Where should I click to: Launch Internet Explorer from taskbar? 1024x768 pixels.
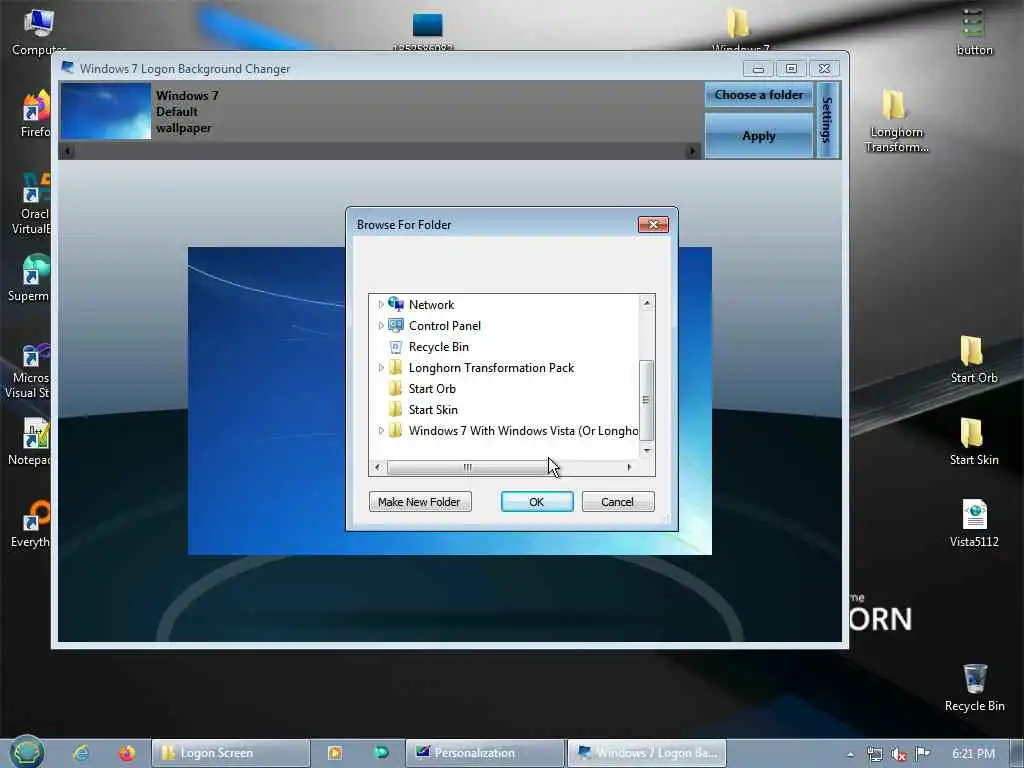[x=81, y=753]
